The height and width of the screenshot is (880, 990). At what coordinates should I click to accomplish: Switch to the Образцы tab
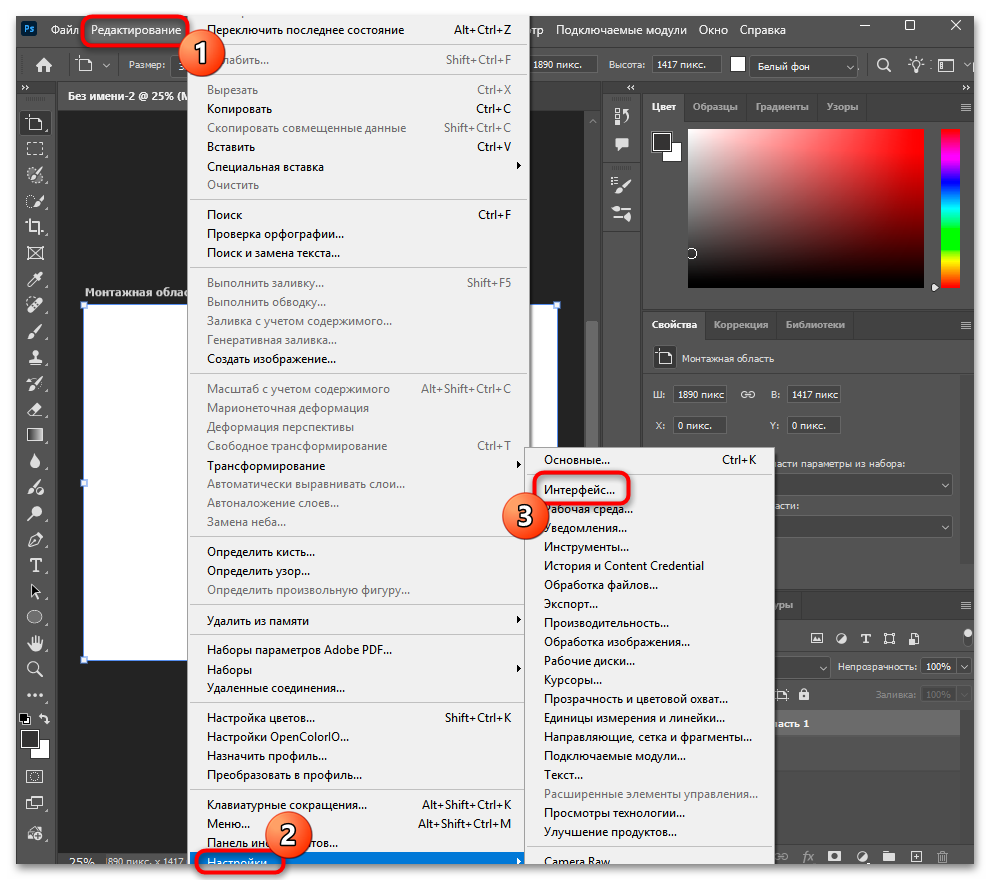click(x=715, y=107)
